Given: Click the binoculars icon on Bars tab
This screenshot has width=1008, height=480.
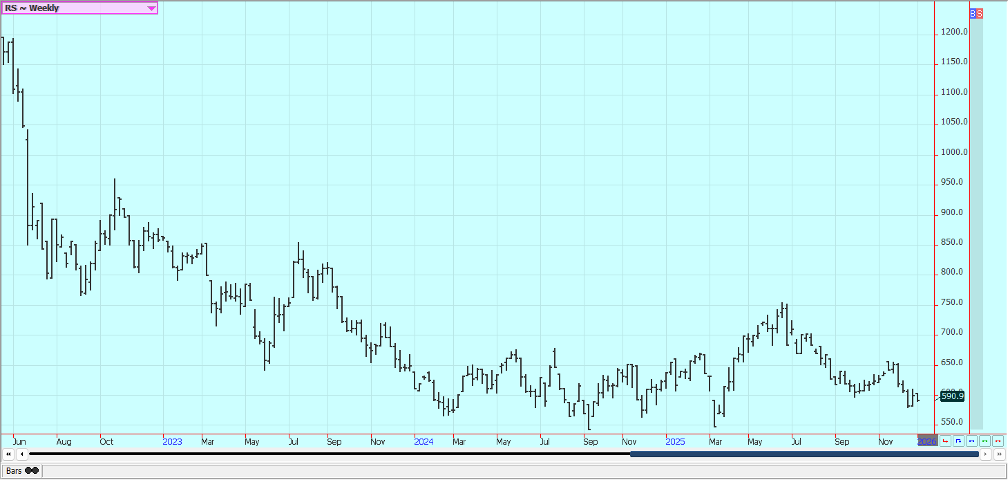Looking at the screenshot, I should pos(32,470).
